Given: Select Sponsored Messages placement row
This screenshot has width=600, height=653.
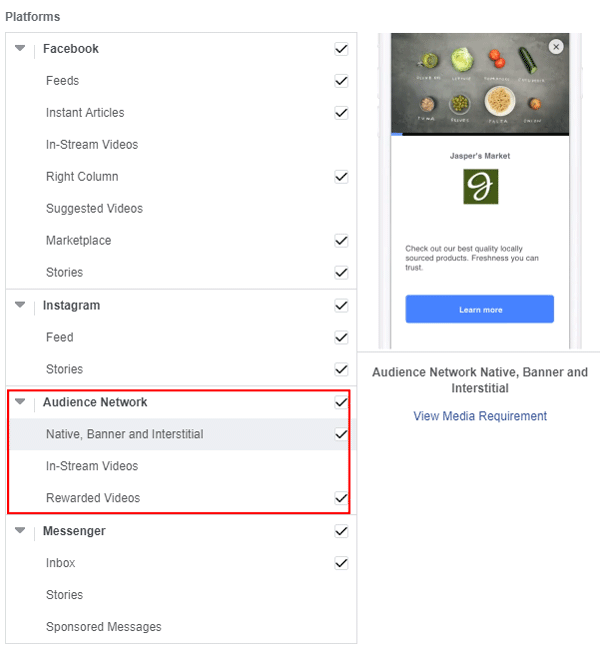Looking at the screenshot, I should coord(104,627).
